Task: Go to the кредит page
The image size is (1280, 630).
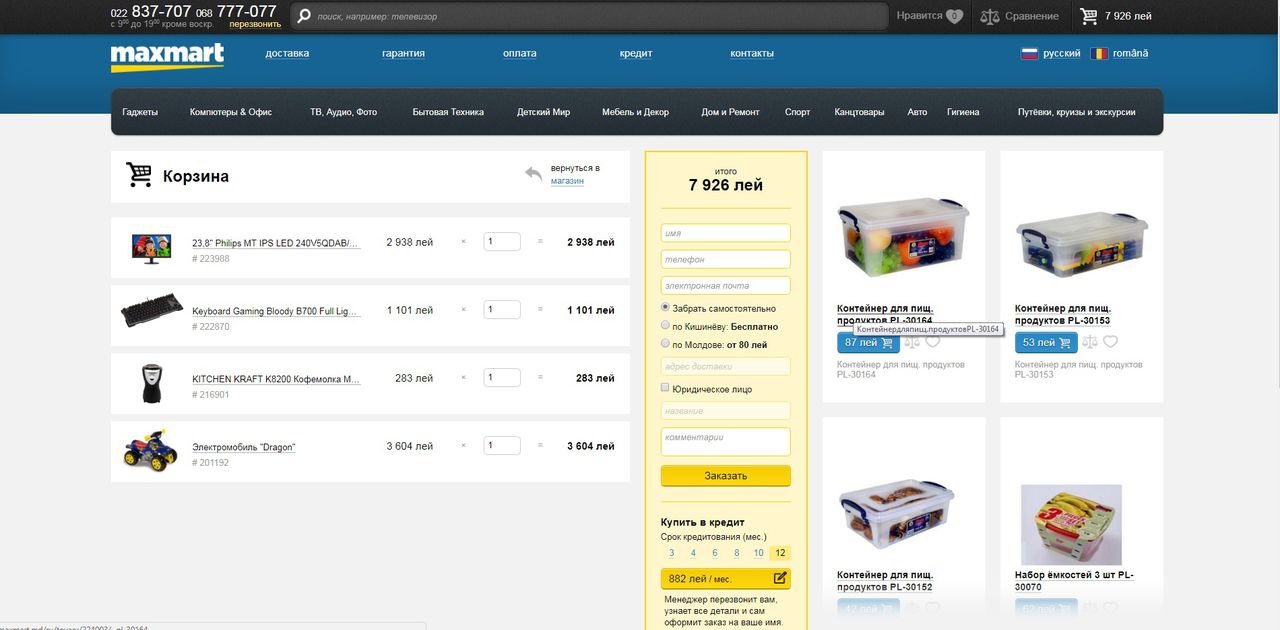Action: click(636, 54)
